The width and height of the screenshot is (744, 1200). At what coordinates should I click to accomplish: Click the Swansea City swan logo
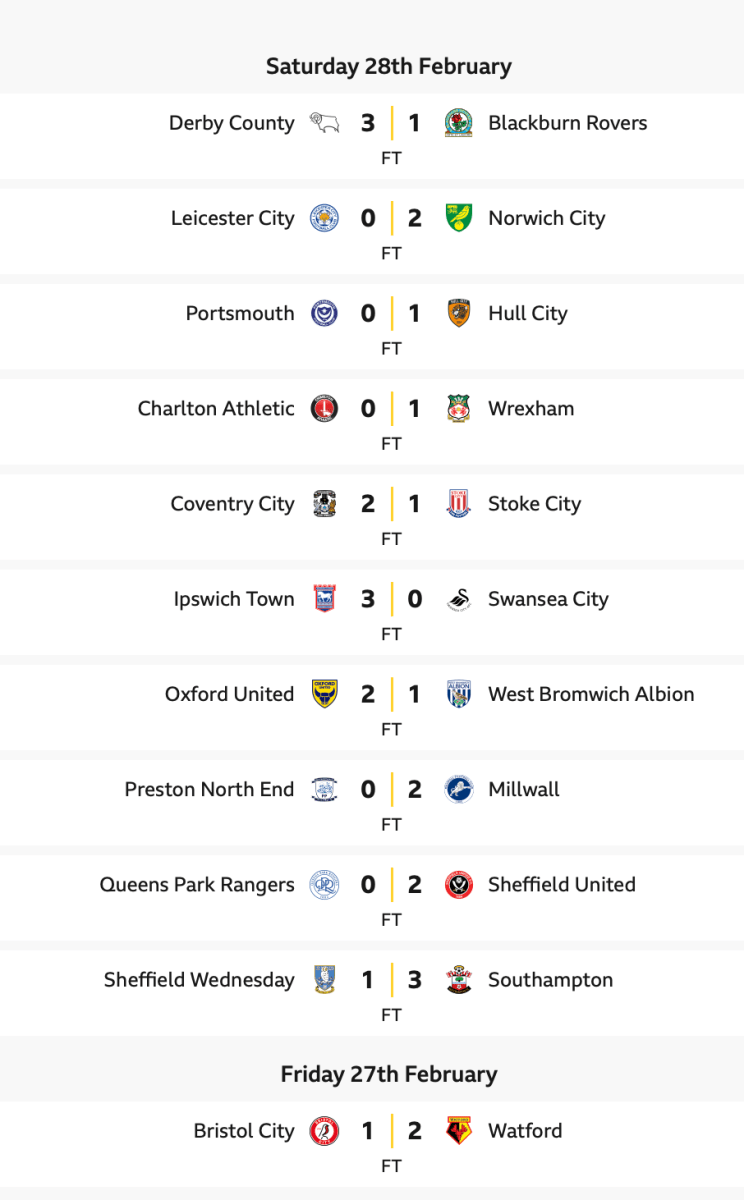coord(459,599)
